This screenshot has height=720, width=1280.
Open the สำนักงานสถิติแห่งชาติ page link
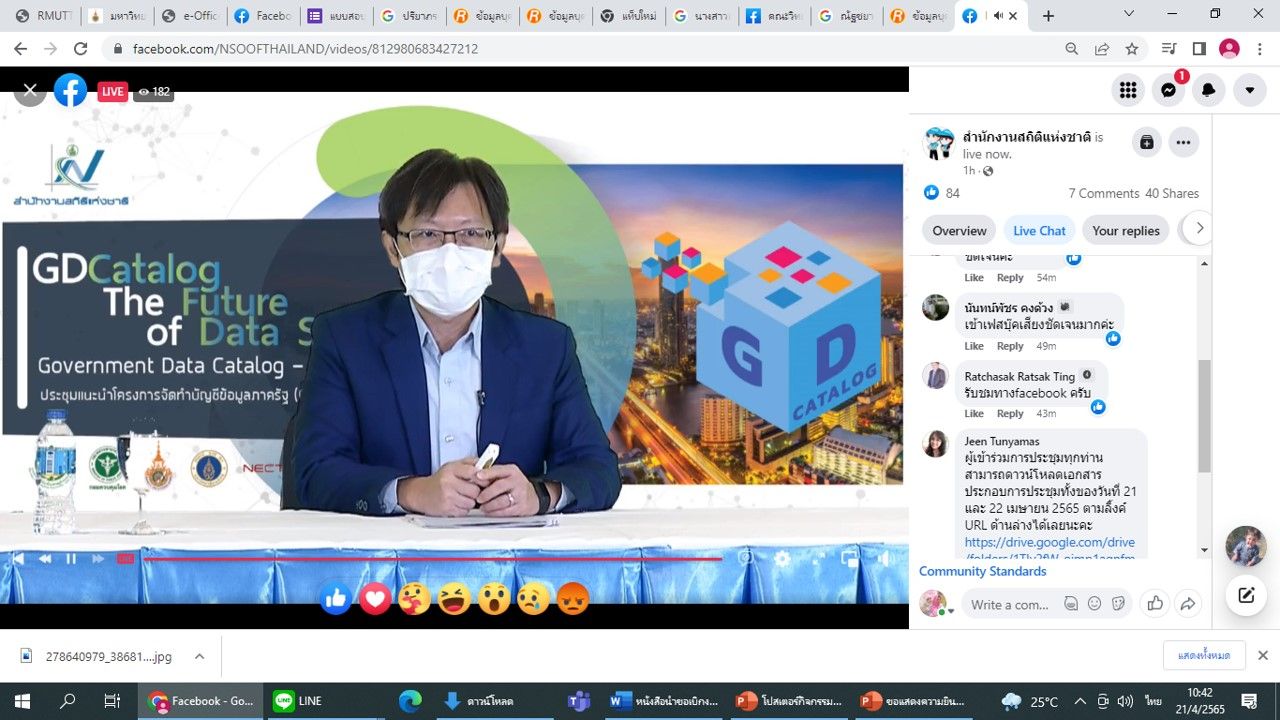point(1026,137)
